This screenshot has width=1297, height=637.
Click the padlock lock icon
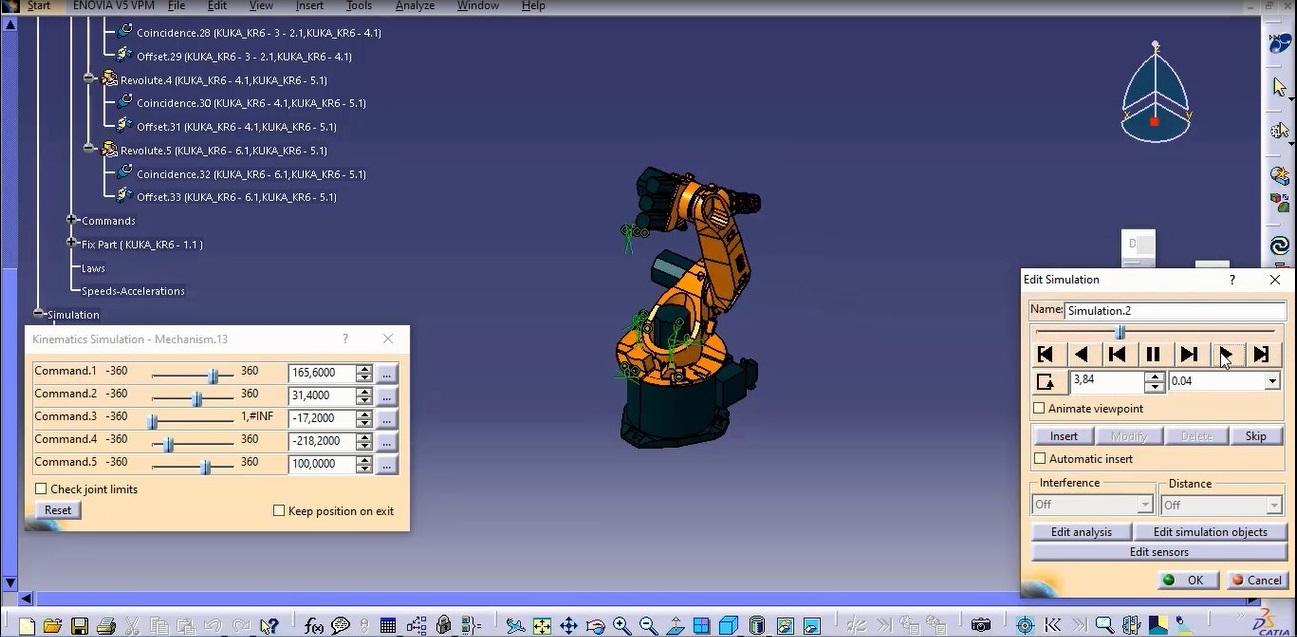pos(444,626)
